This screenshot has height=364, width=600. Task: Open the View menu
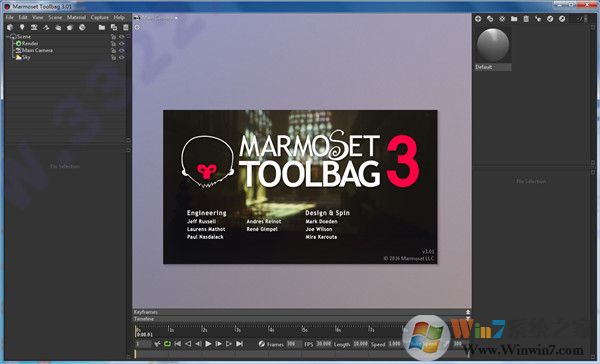[38, 18]
